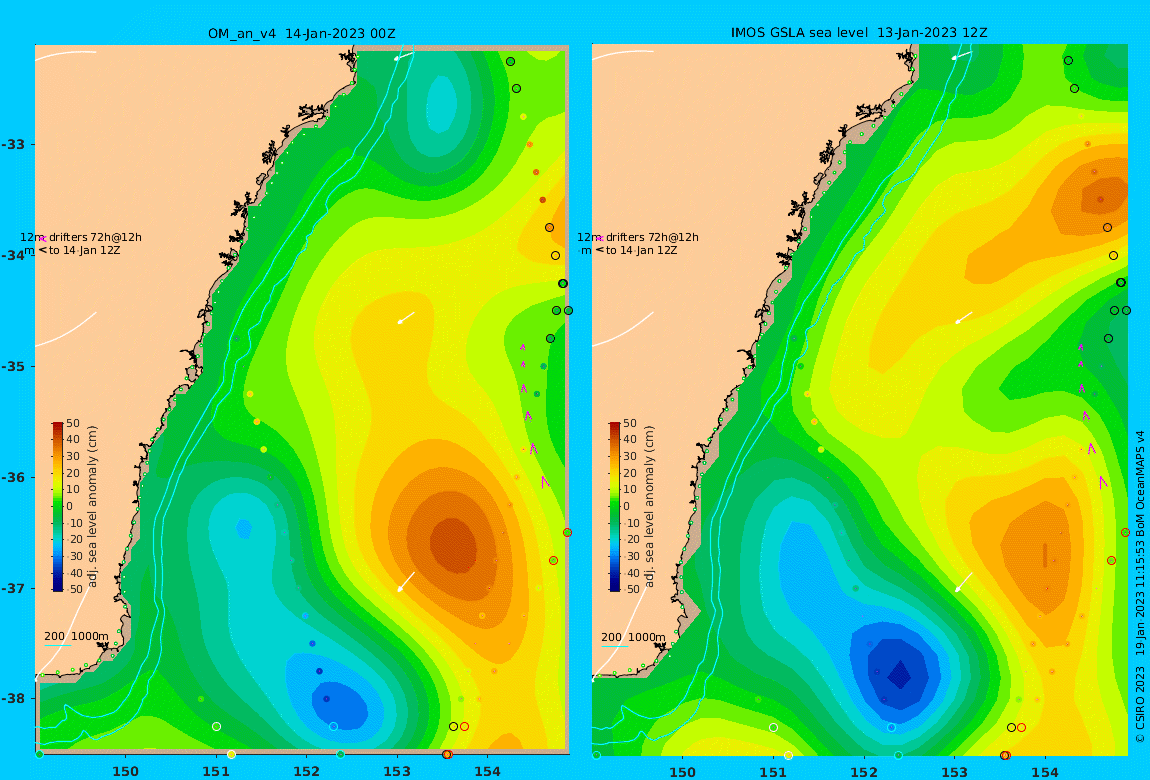Click the cyan isobath legend line on the right map

point(615,646)
